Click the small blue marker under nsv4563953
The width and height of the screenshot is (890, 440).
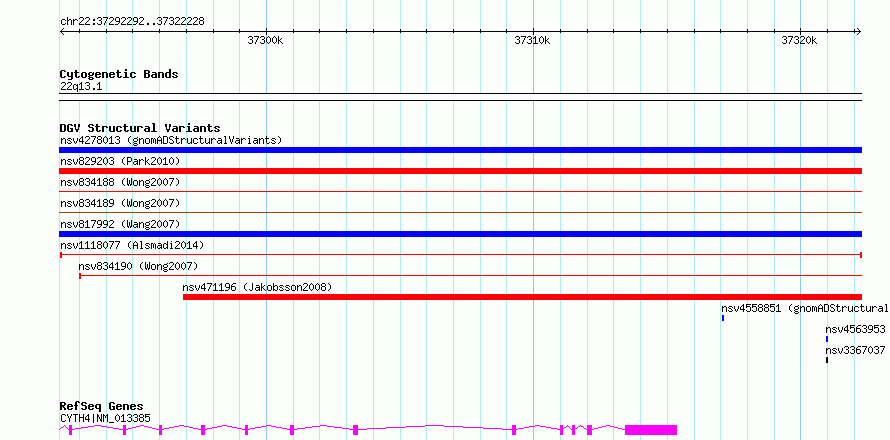point(827,339)
